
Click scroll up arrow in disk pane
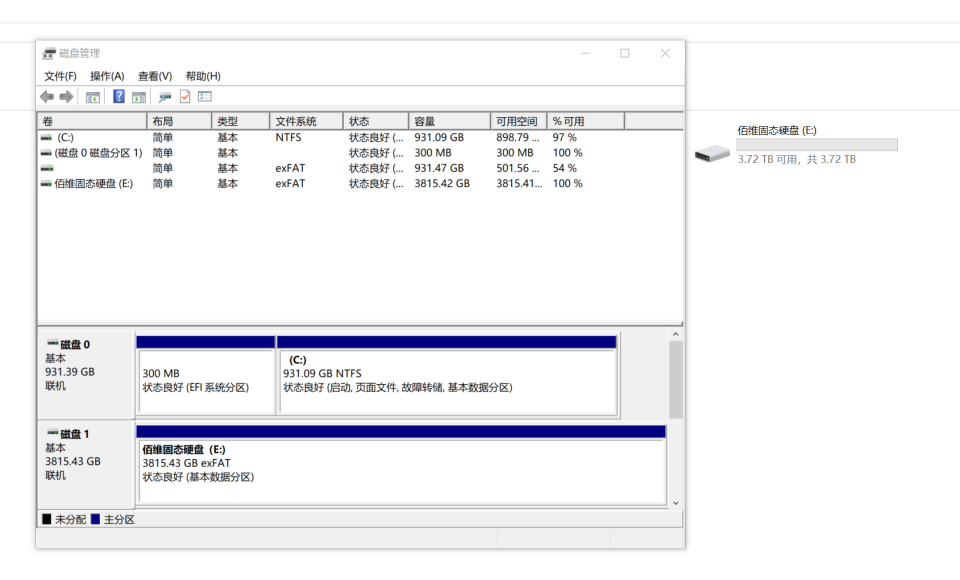coord(675,334)
